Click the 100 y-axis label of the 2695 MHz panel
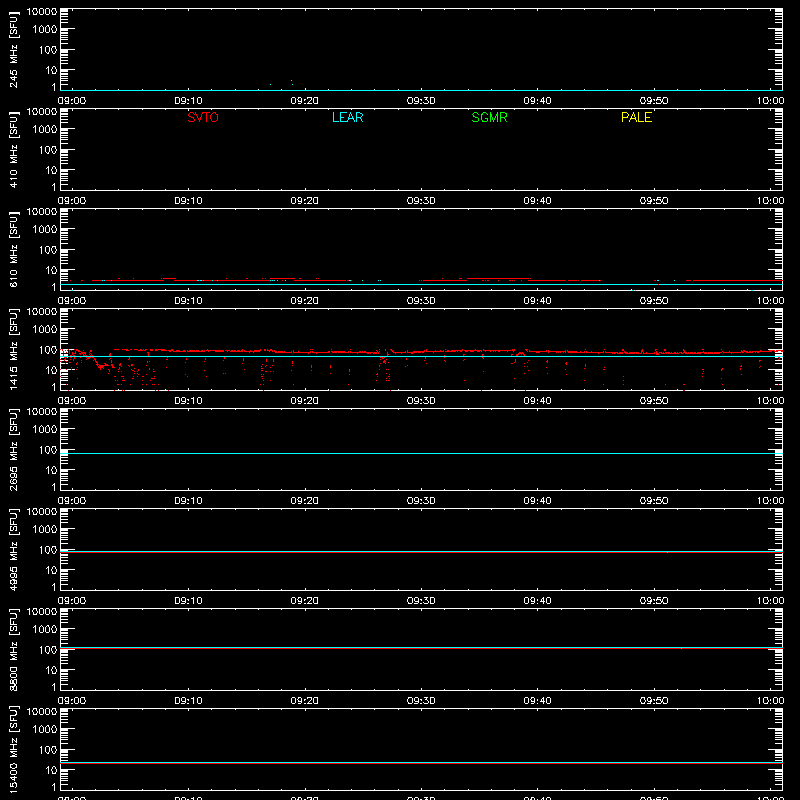800x800 pixels. (48, 450)
